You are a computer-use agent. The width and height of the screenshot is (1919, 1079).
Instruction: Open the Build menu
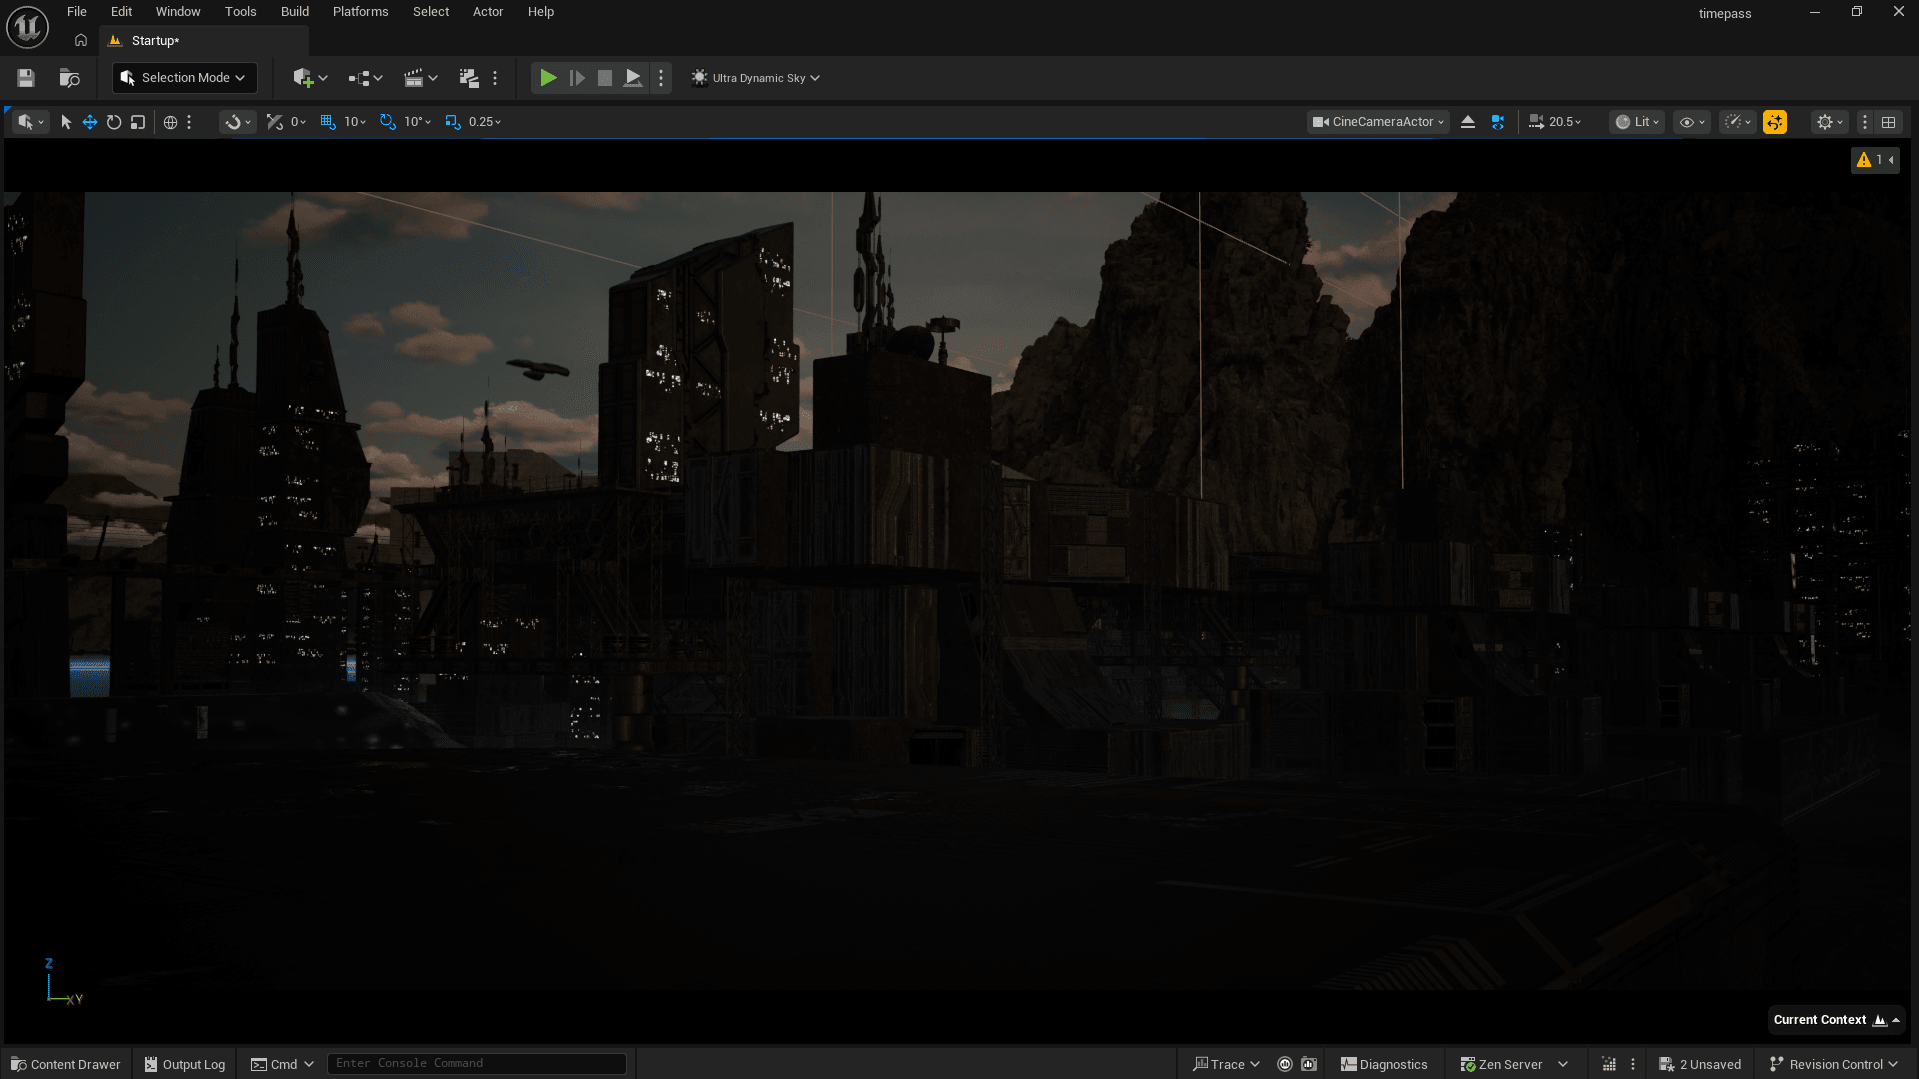click(294, 12)
